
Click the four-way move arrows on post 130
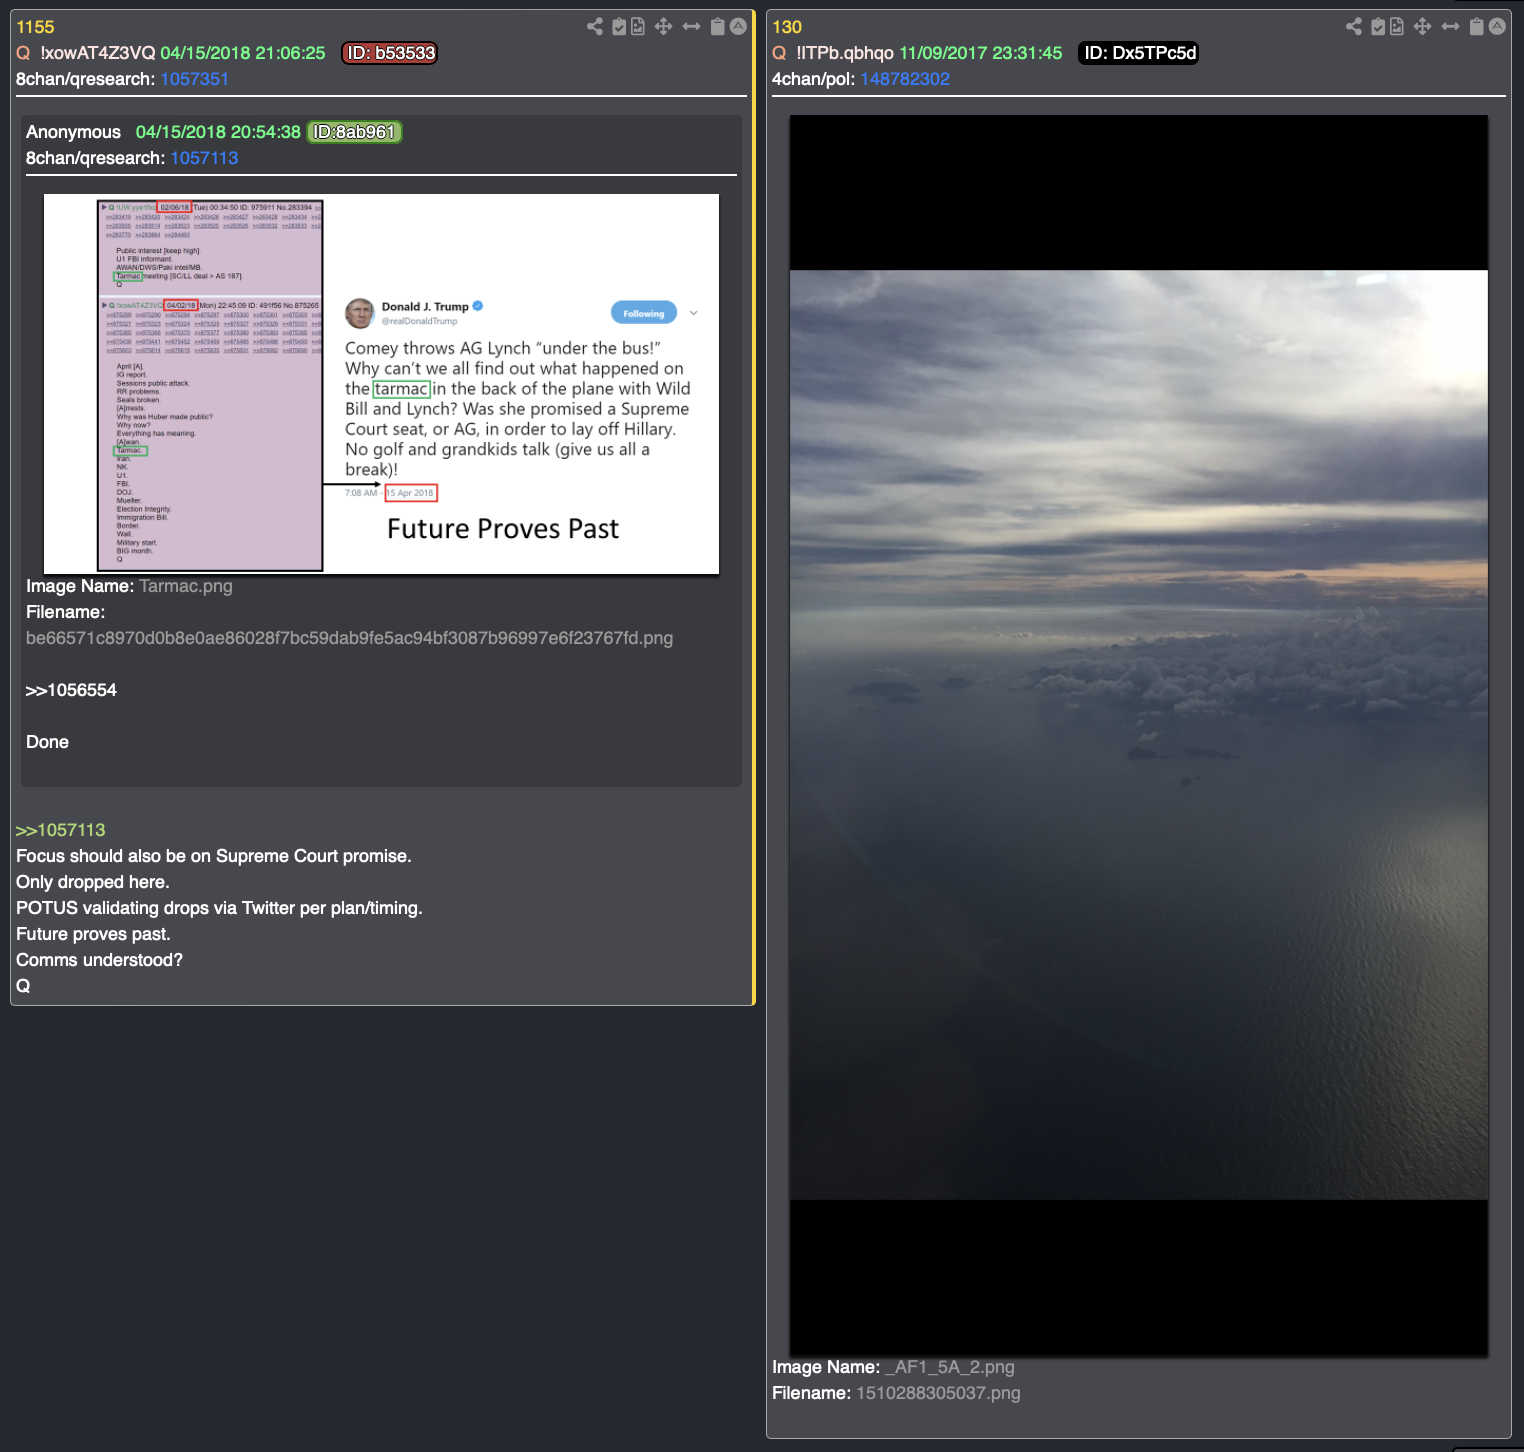[x=1422, y=27]
